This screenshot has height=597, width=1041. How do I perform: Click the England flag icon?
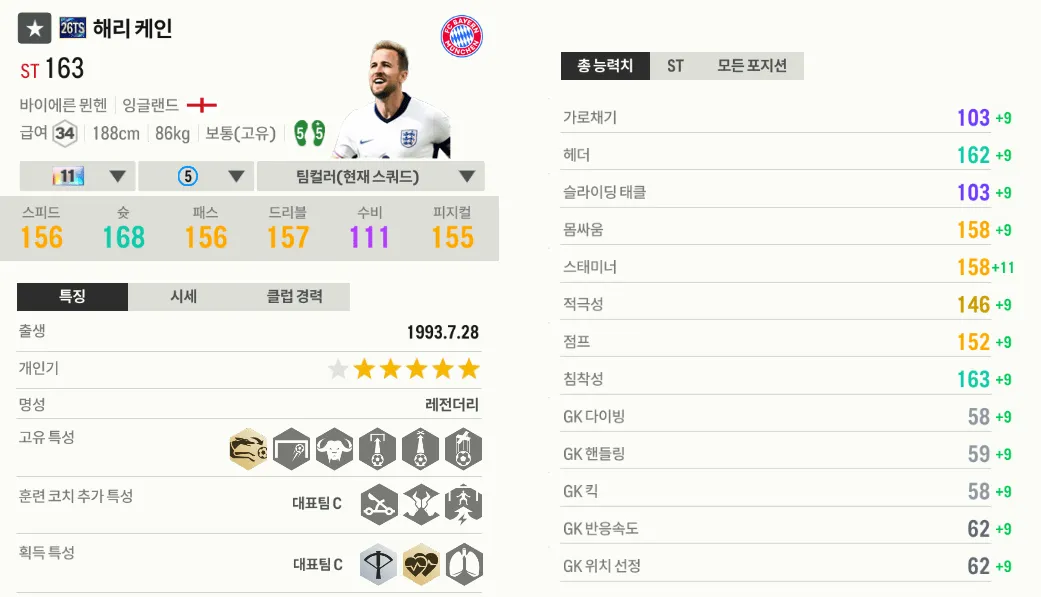[x=202, y=105]
